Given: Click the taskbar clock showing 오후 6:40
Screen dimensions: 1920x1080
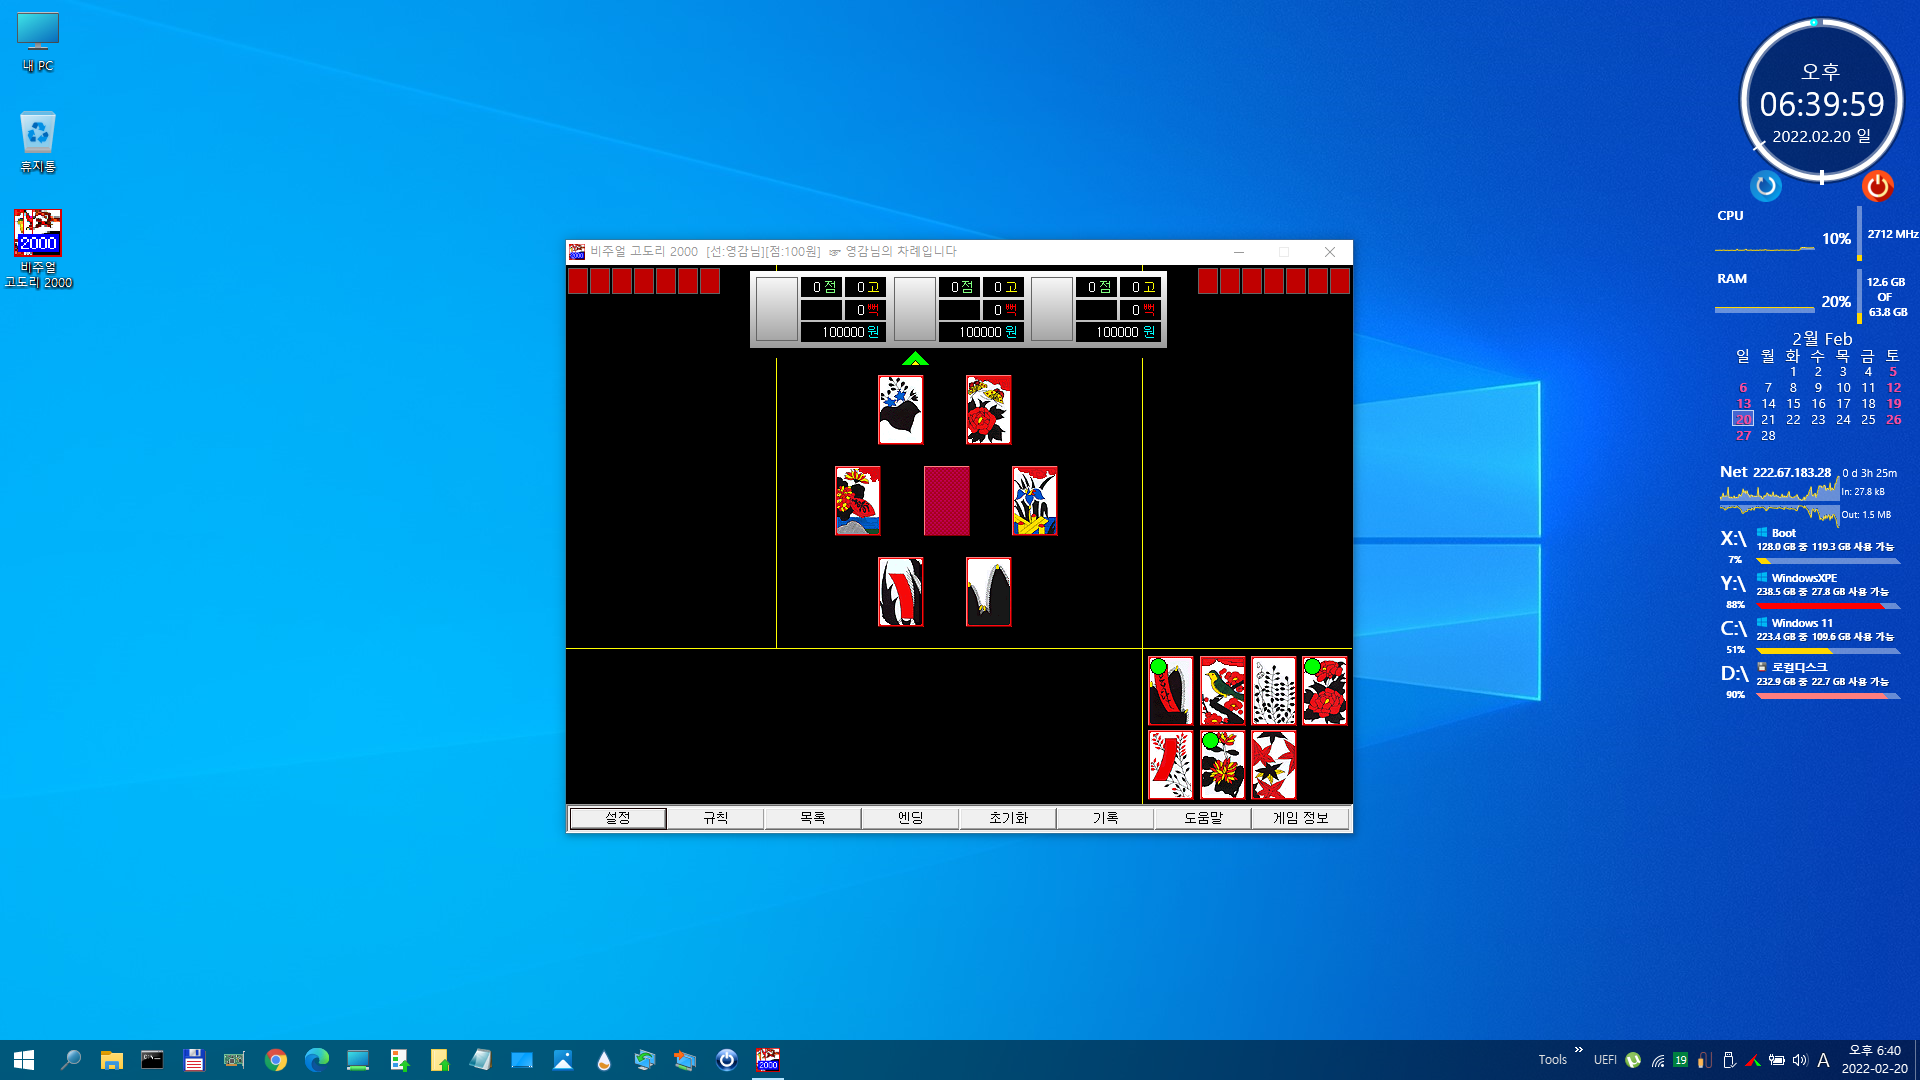Looking at the screenshot, I should 1875,1059.
